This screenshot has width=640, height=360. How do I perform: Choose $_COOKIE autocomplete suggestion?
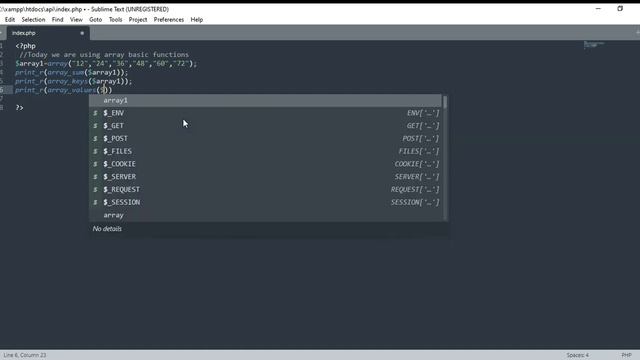coord(265,164)
